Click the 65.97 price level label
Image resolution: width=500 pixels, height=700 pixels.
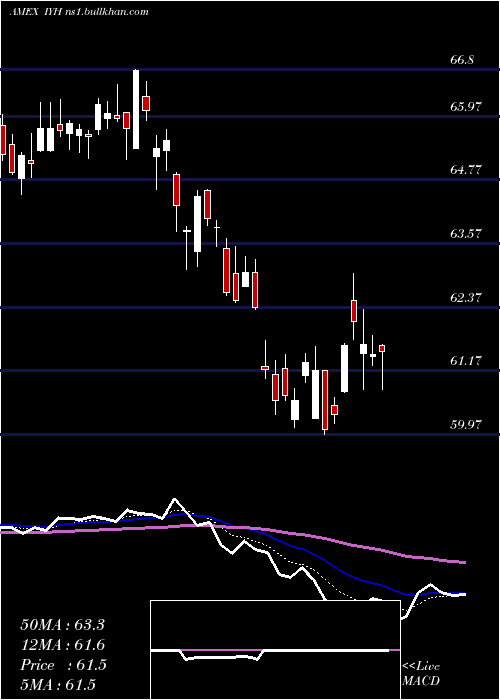[x=466, y=107]
